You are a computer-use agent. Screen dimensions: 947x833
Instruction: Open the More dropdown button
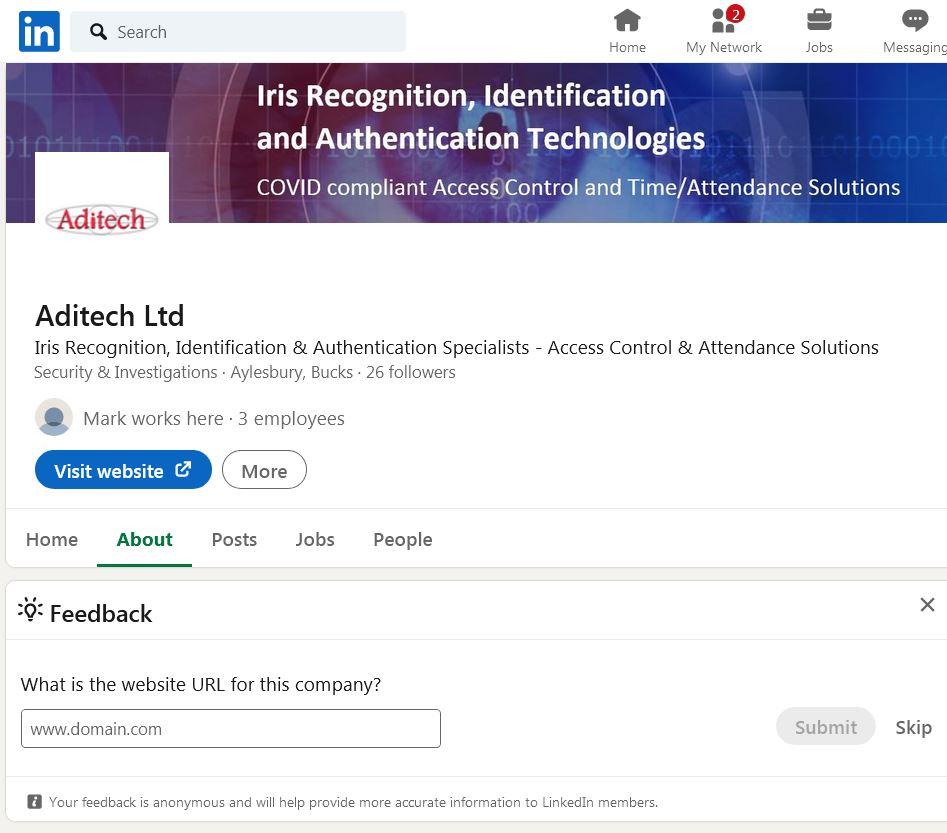coord(264,470)
